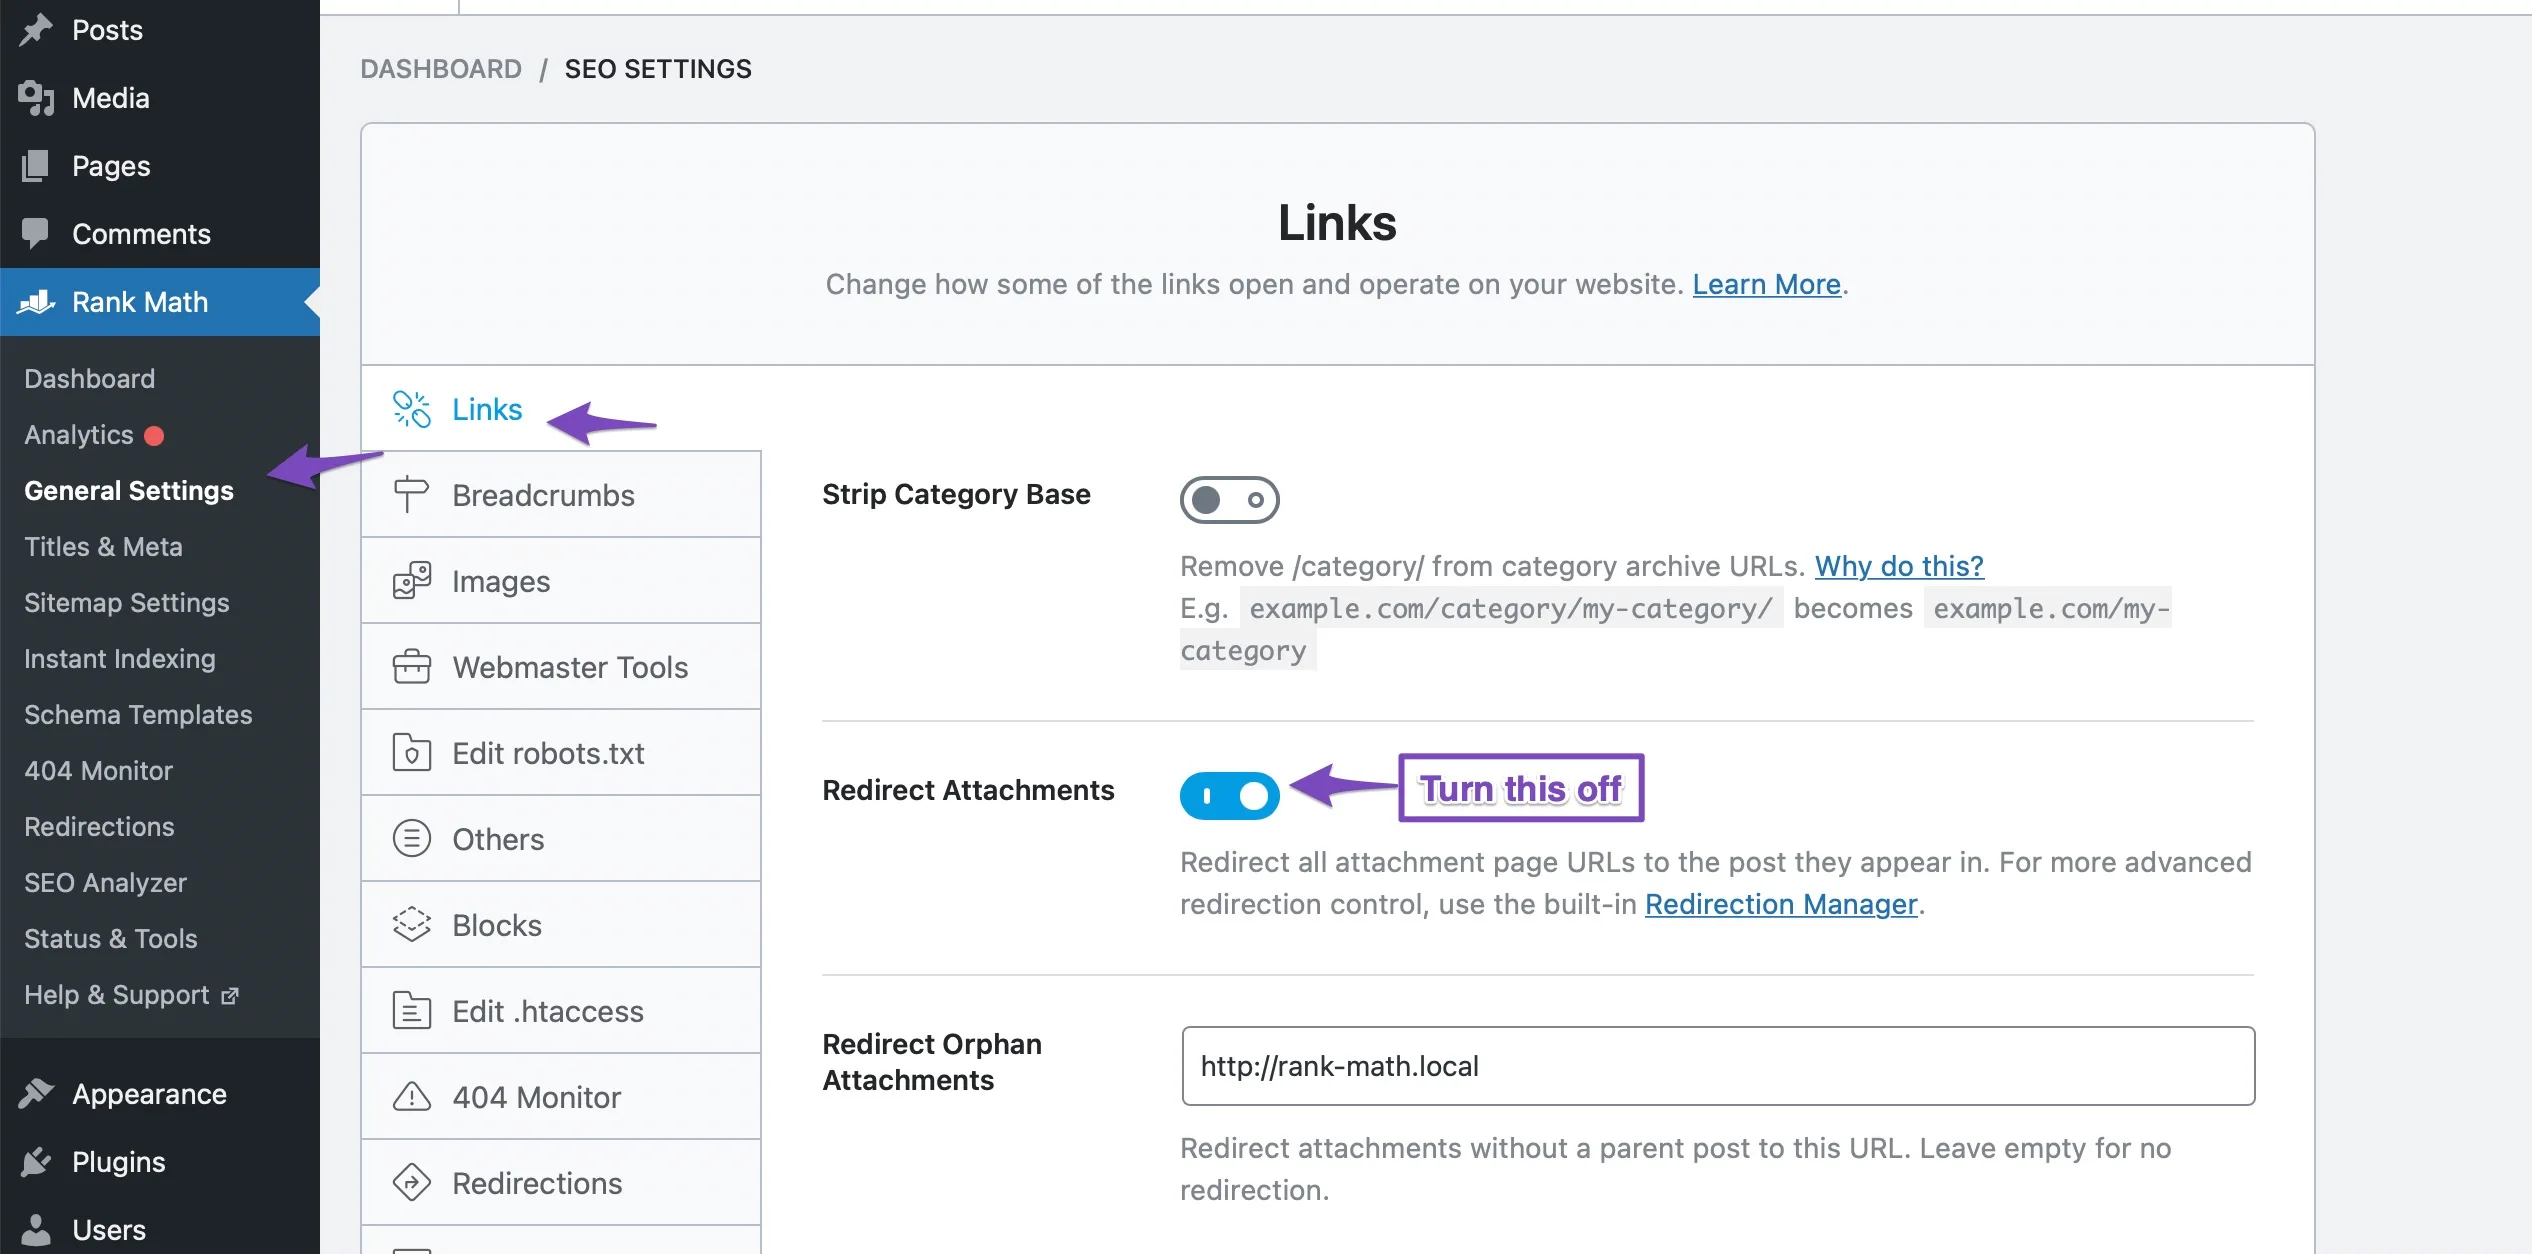Click the Rank Math logo icon
2532x1254 pixels.
point(36,302)
